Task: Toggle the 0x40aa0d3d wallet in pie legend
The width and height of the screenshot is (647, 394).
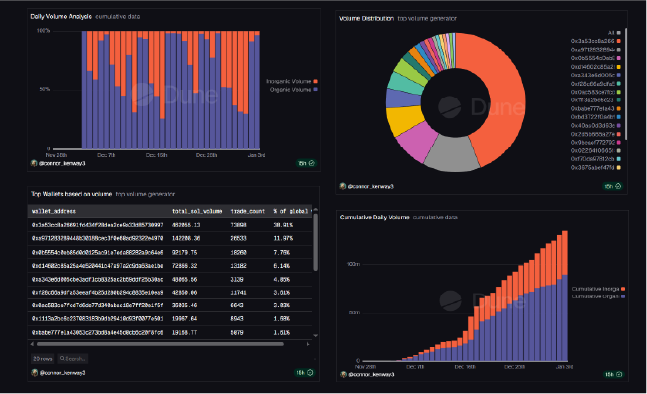Action: coord(595,125)
